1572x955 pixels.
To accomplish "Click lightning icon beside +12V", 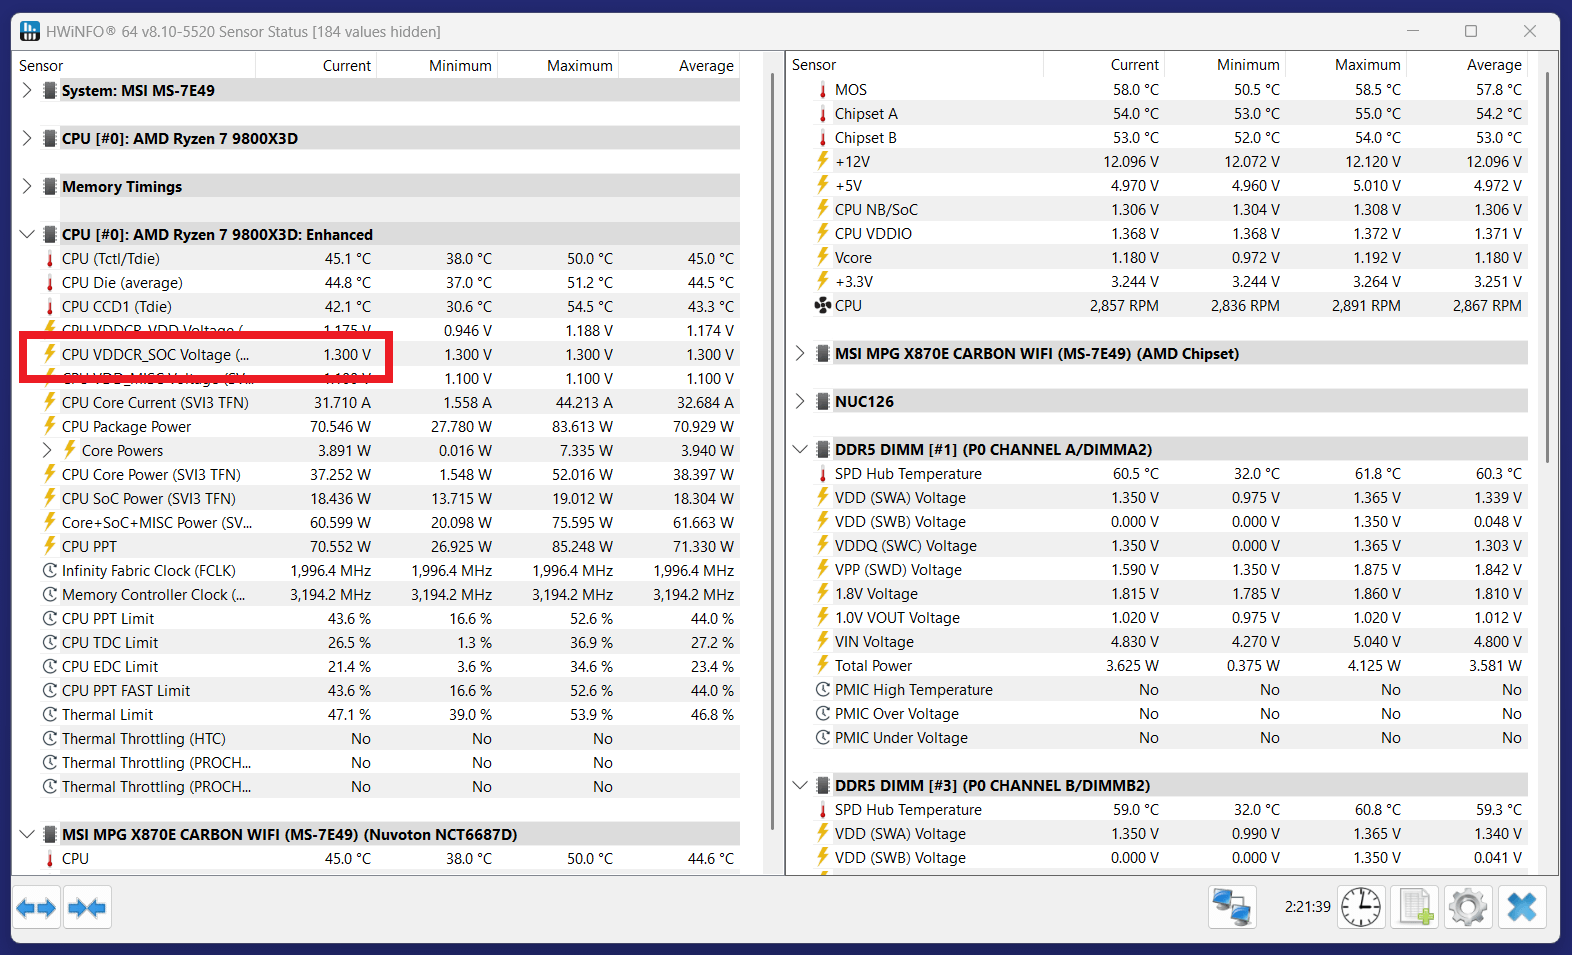I will coord(822,161).
